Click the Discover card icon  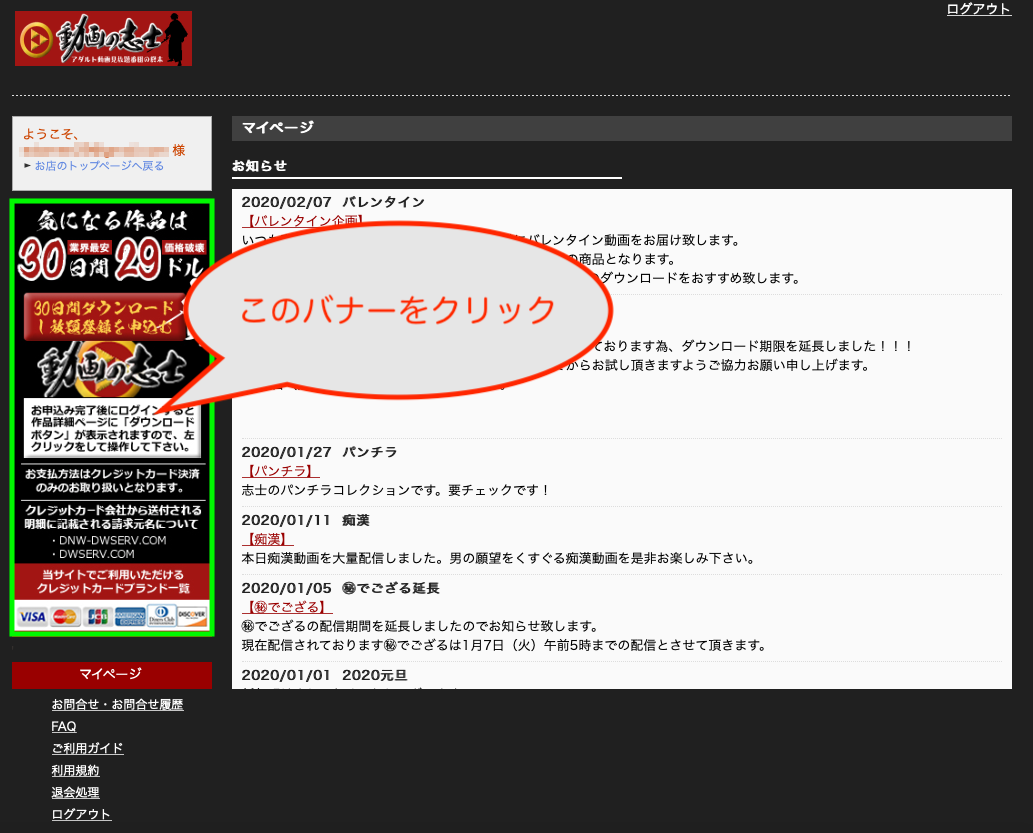(x=192, y=616)
